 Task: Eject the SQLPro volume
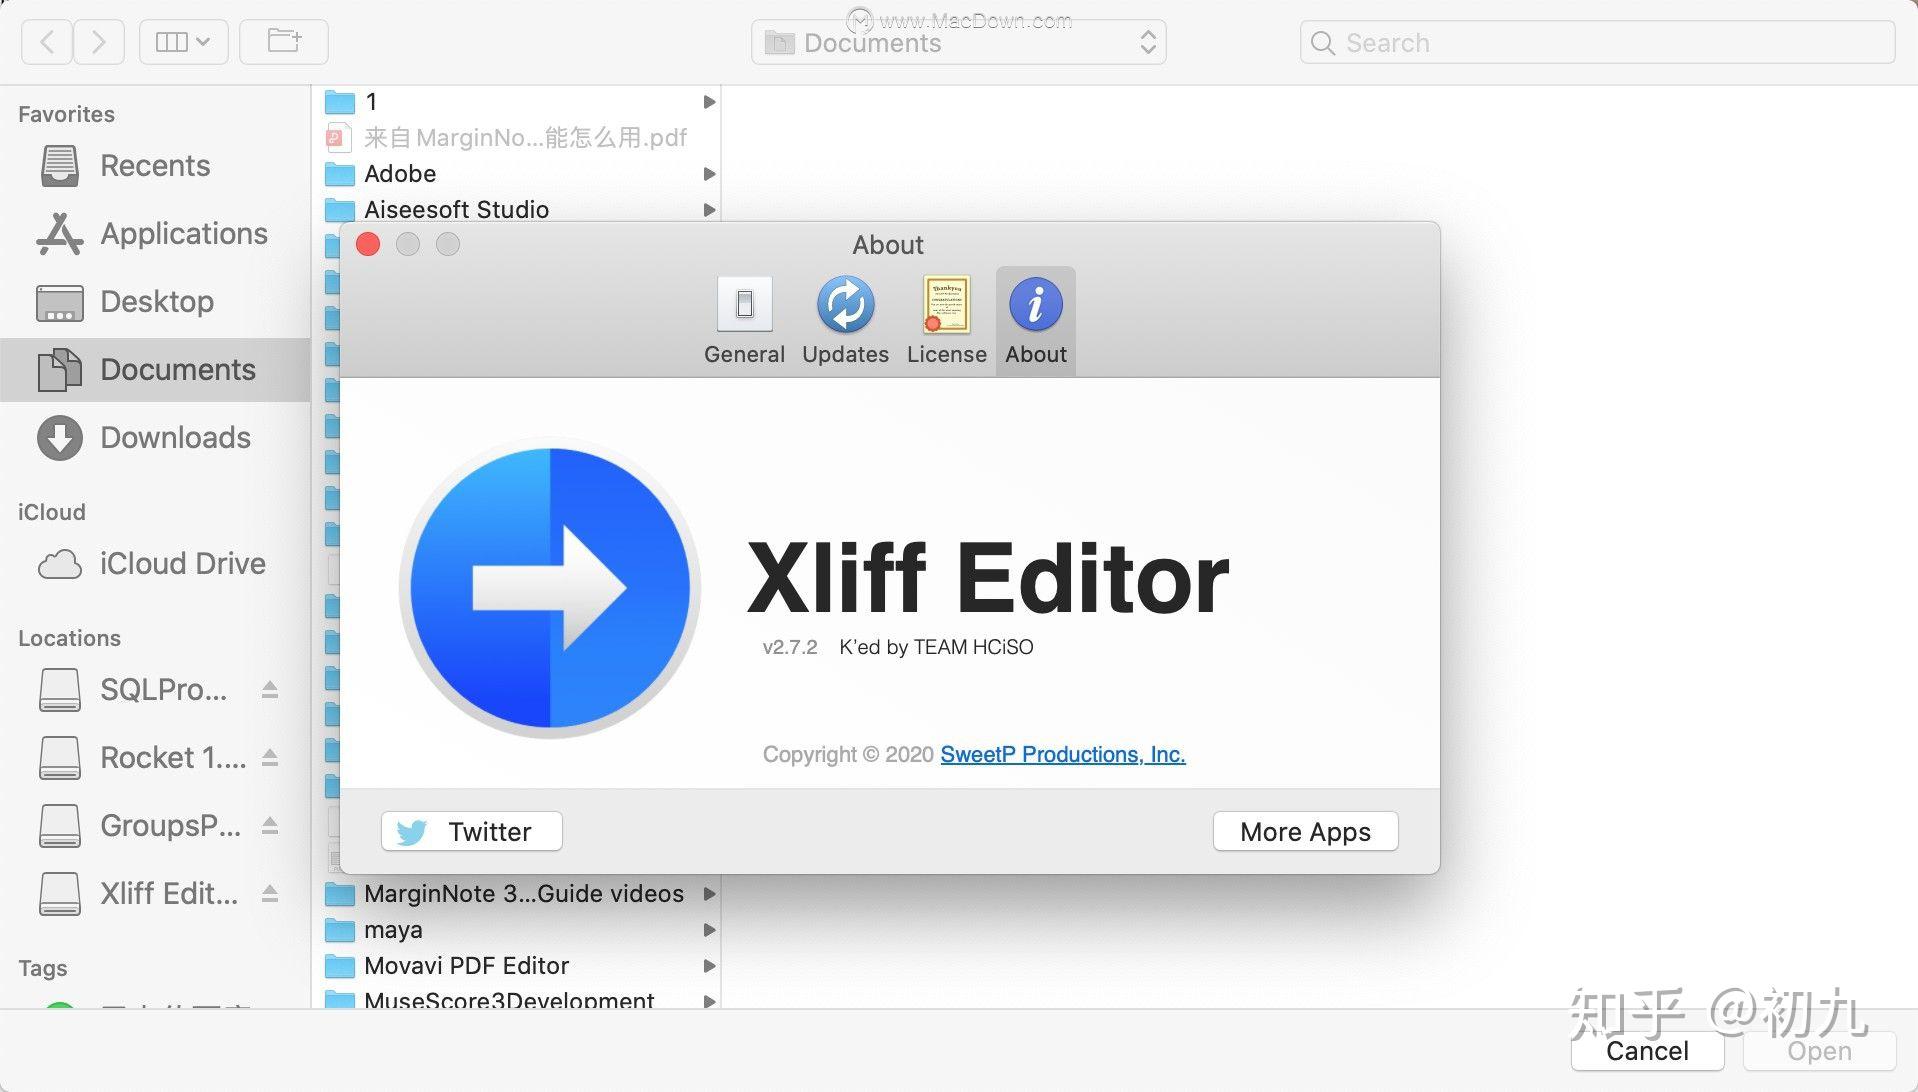tap(269, 689)
